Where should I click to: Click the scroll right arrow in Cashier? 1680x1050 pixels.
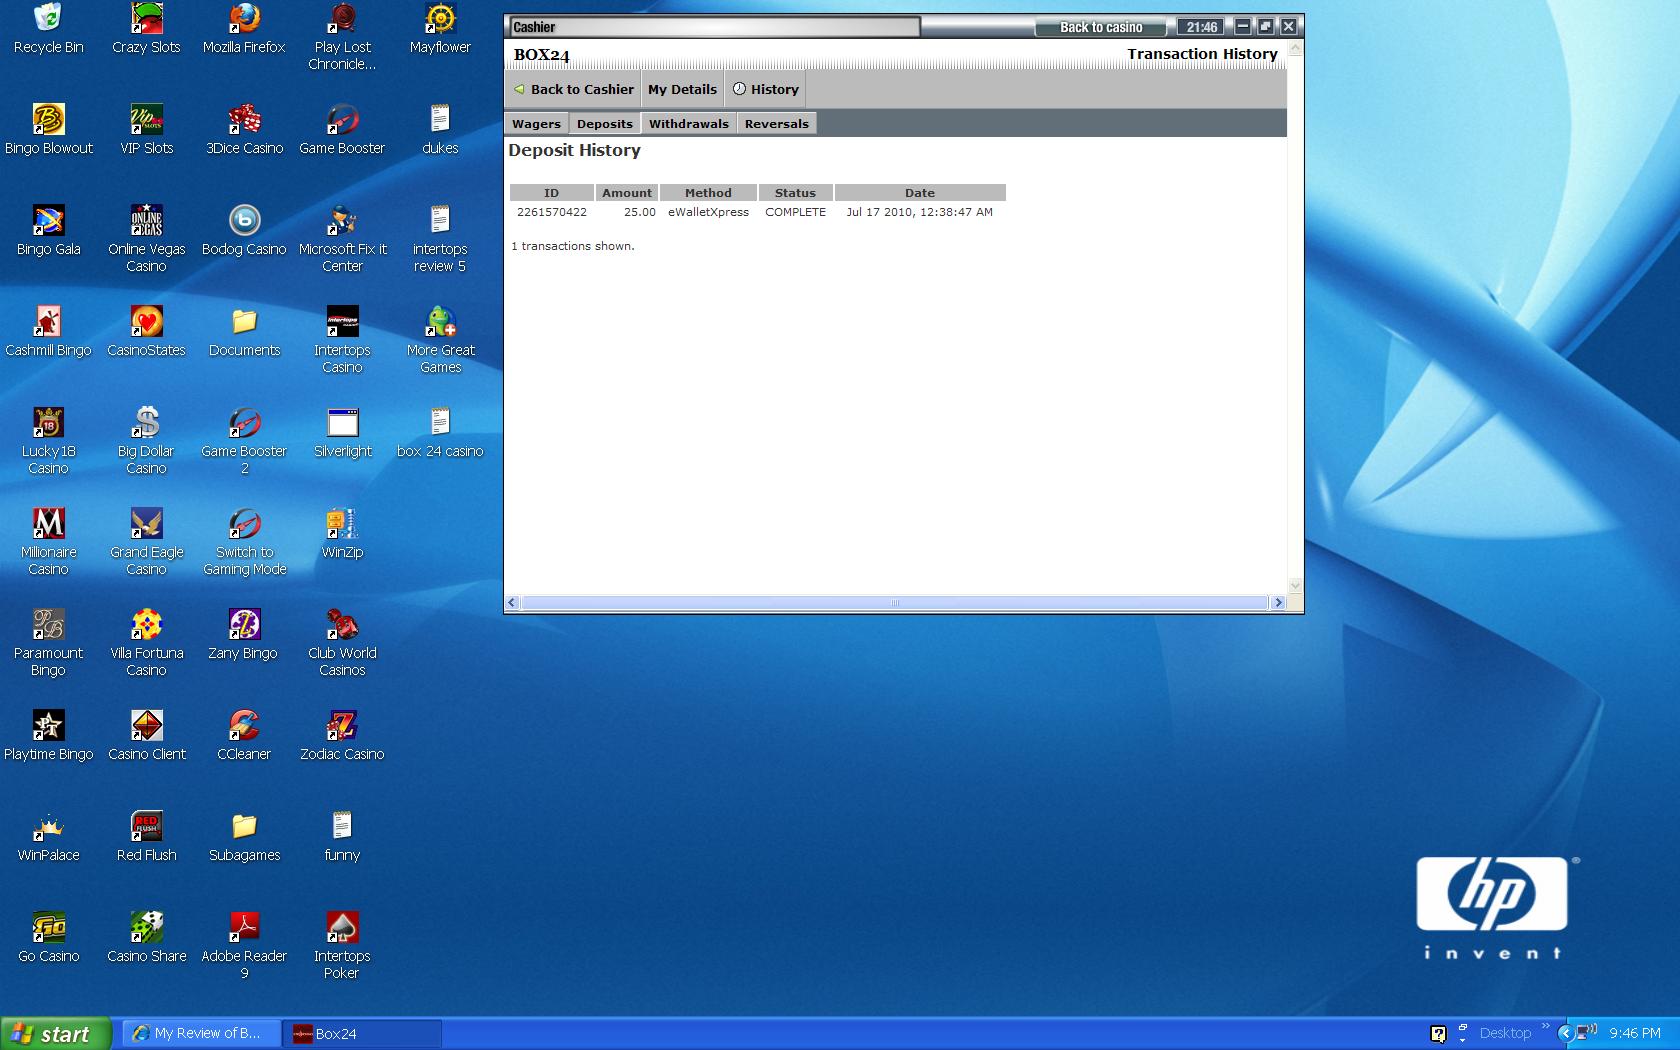pyautogui.click(x=1277, y=602)
